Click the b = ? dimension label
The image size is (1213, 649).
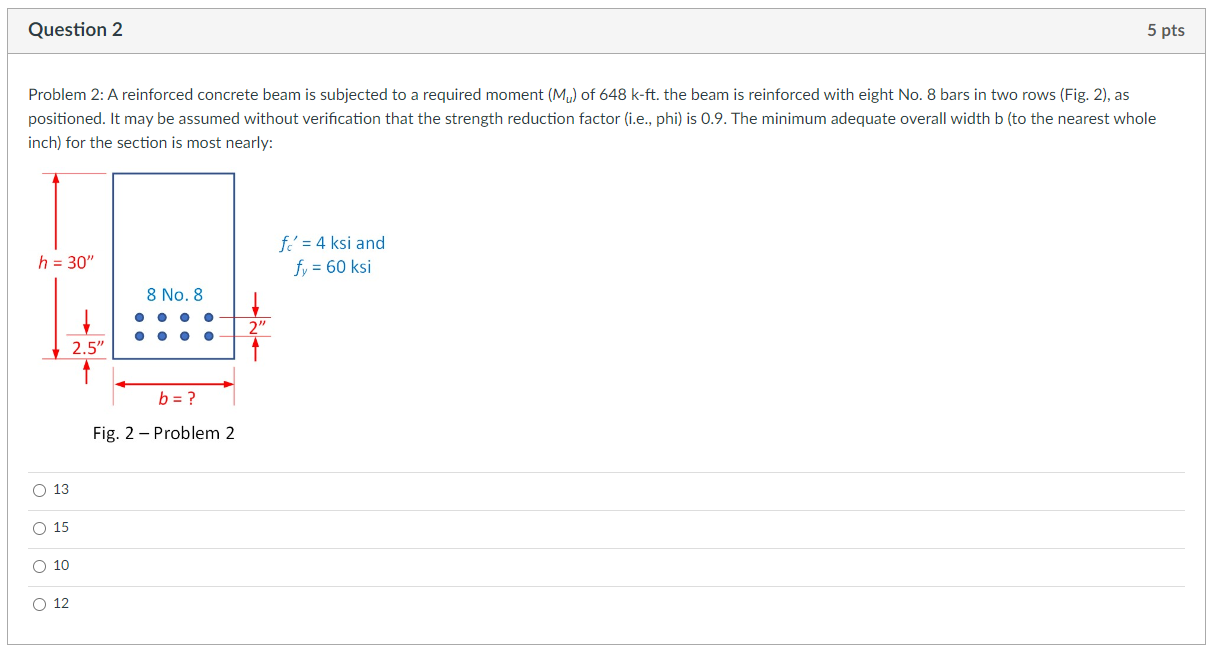click(x=175, y=398)
